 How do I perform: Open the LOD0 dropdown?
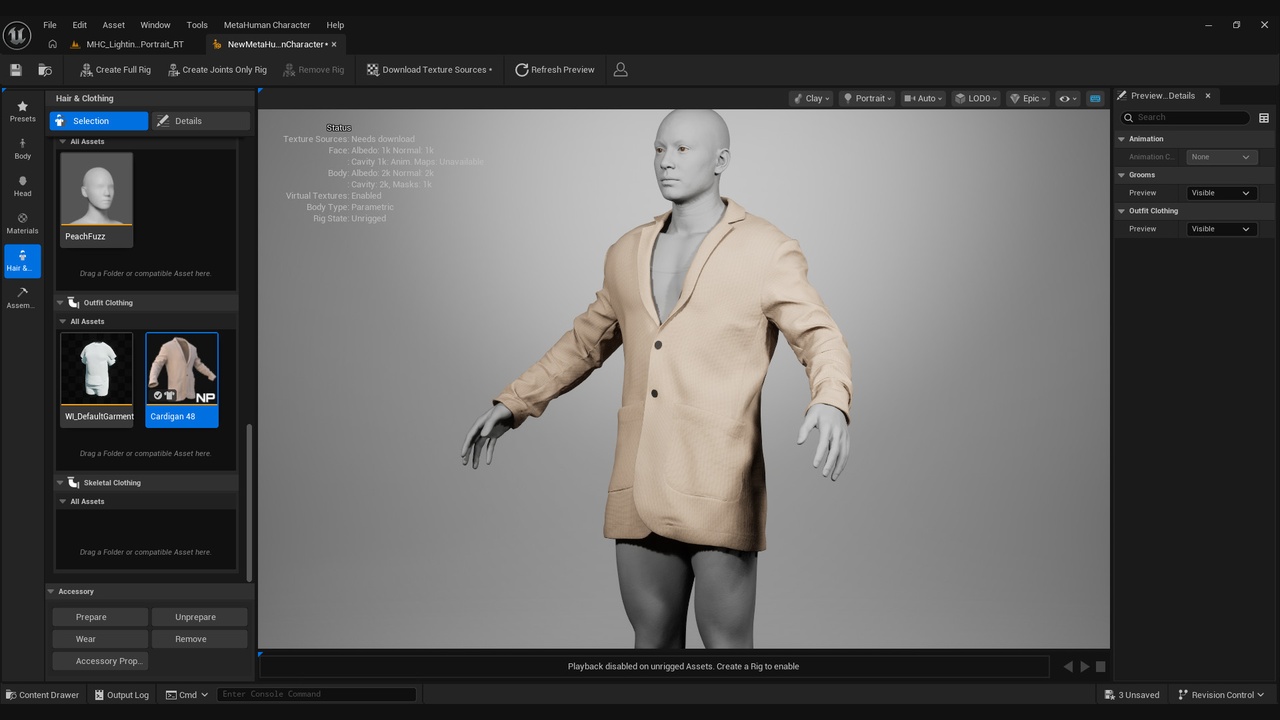pos(975,98)
